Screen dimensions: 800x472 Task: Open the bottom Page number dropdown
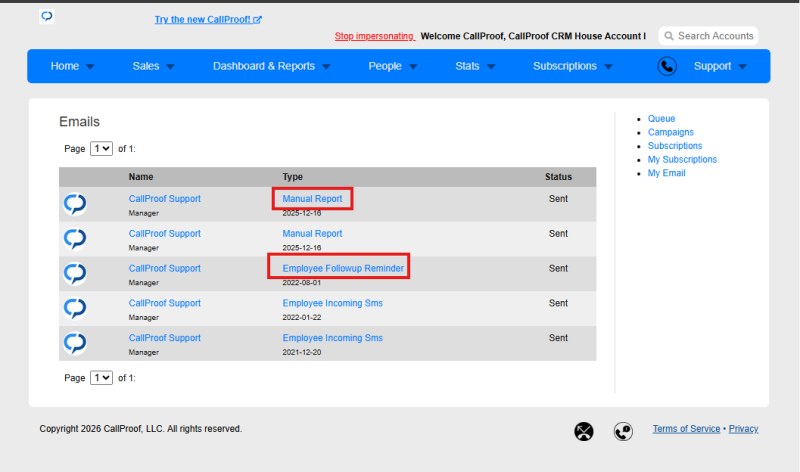(102, 378)
